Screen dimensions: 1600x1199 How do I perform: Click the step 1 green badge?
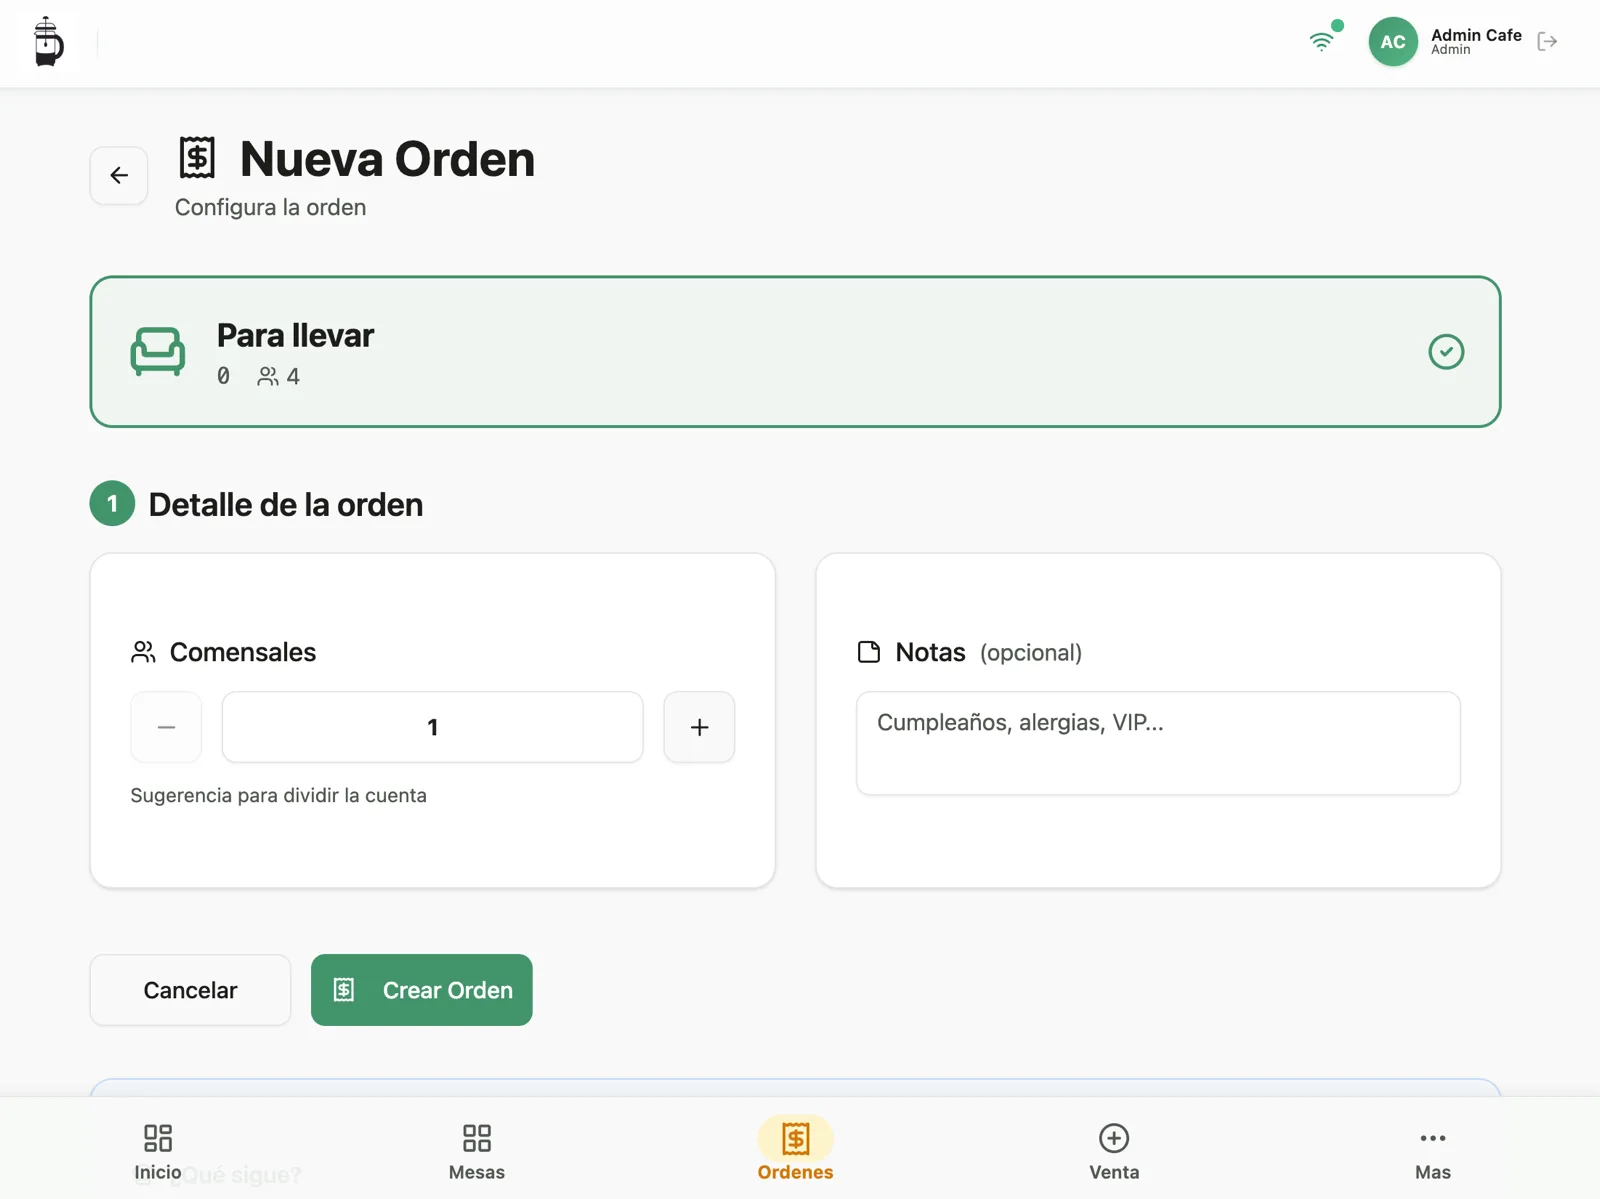(x=112, y=503)
